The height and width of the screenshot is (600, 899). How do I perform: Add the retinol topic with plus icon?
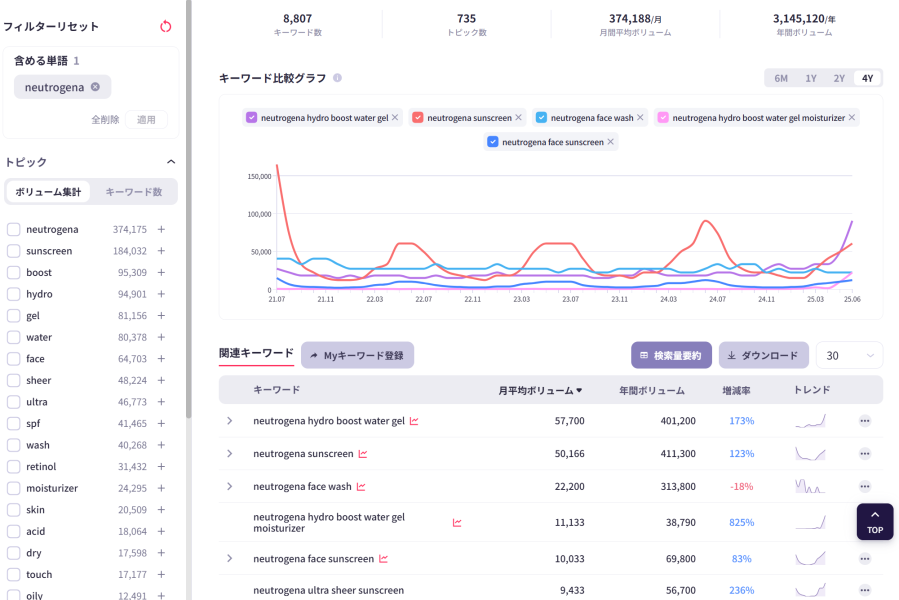(x=162, y=467)
